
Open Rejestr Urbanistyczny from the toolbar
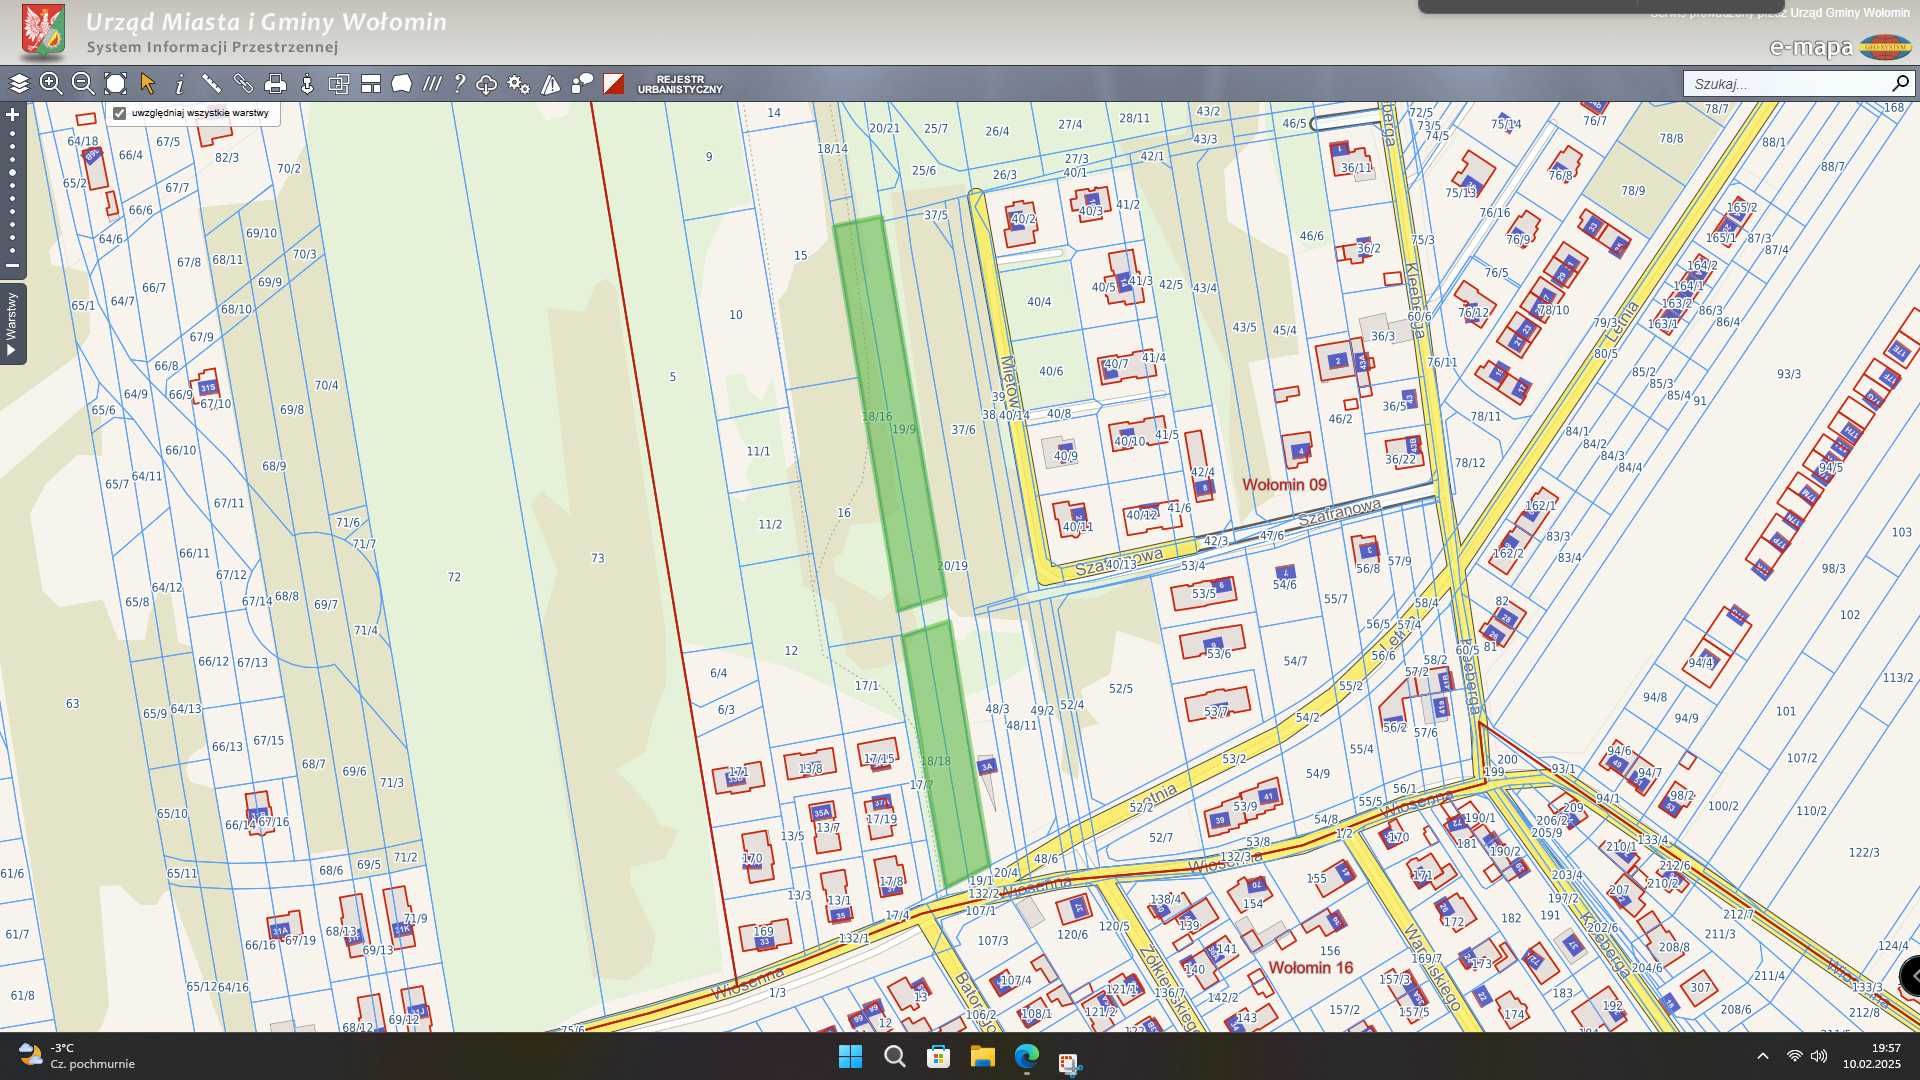680,84
